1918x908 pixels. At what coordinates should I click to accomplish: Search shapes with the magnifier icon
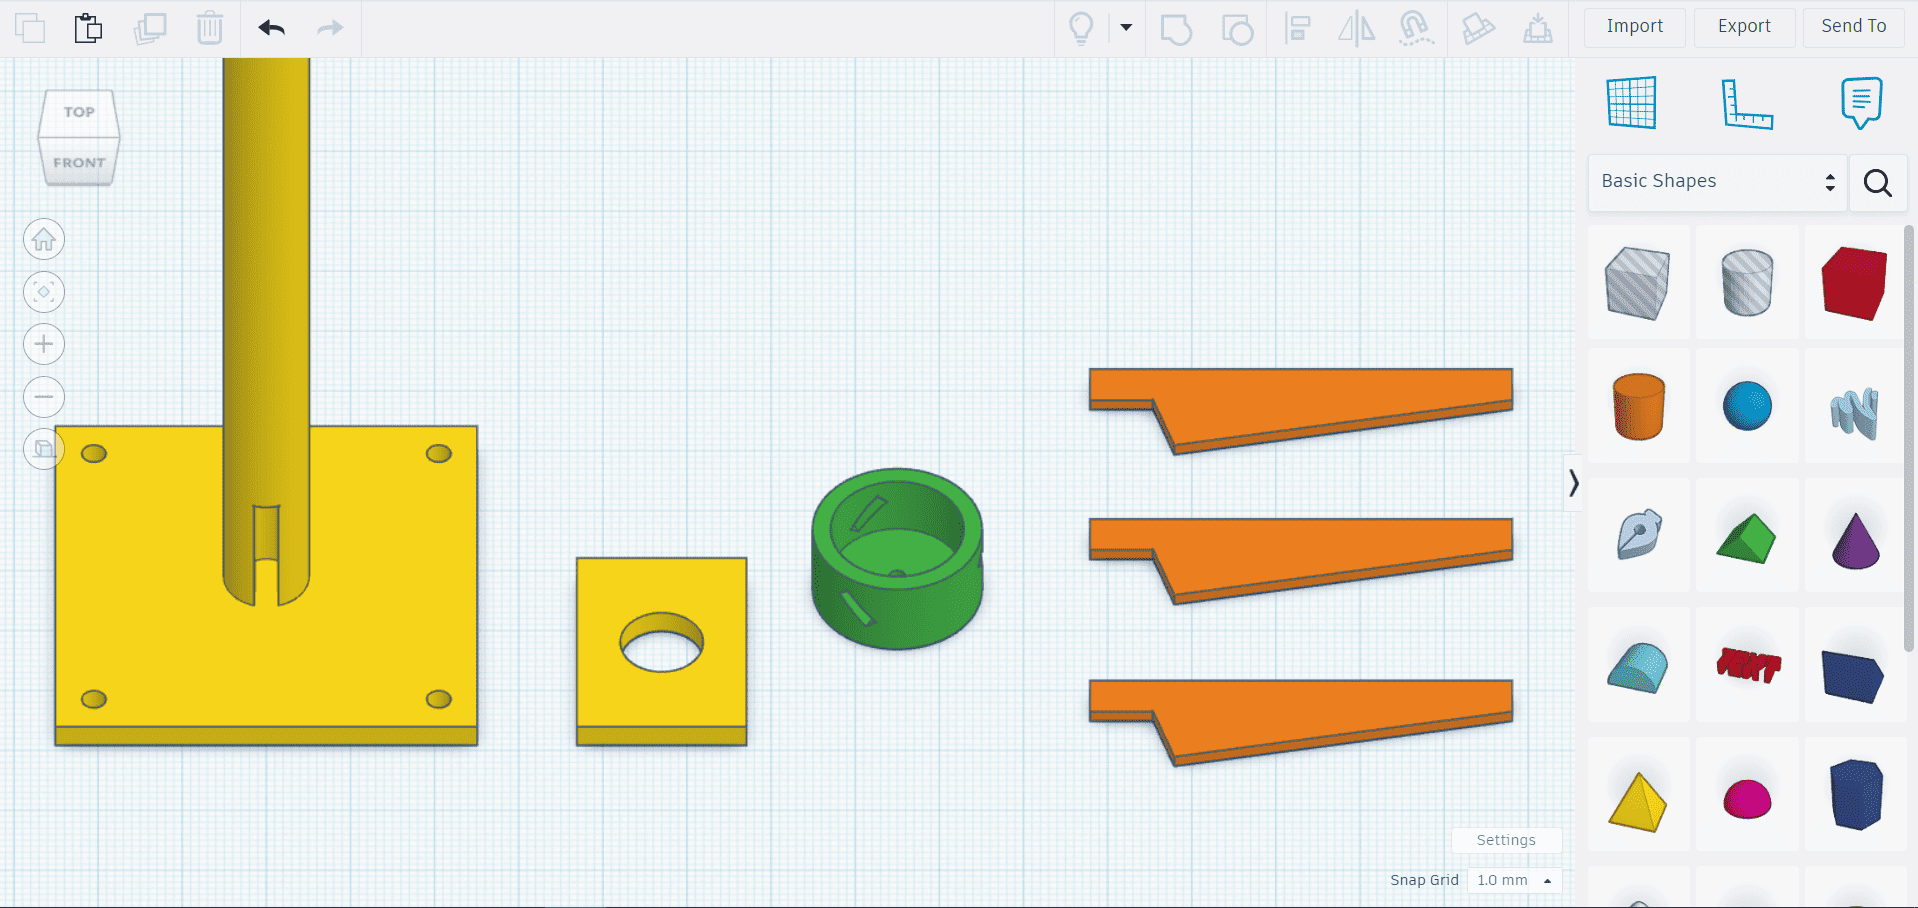click(1877, 183)
